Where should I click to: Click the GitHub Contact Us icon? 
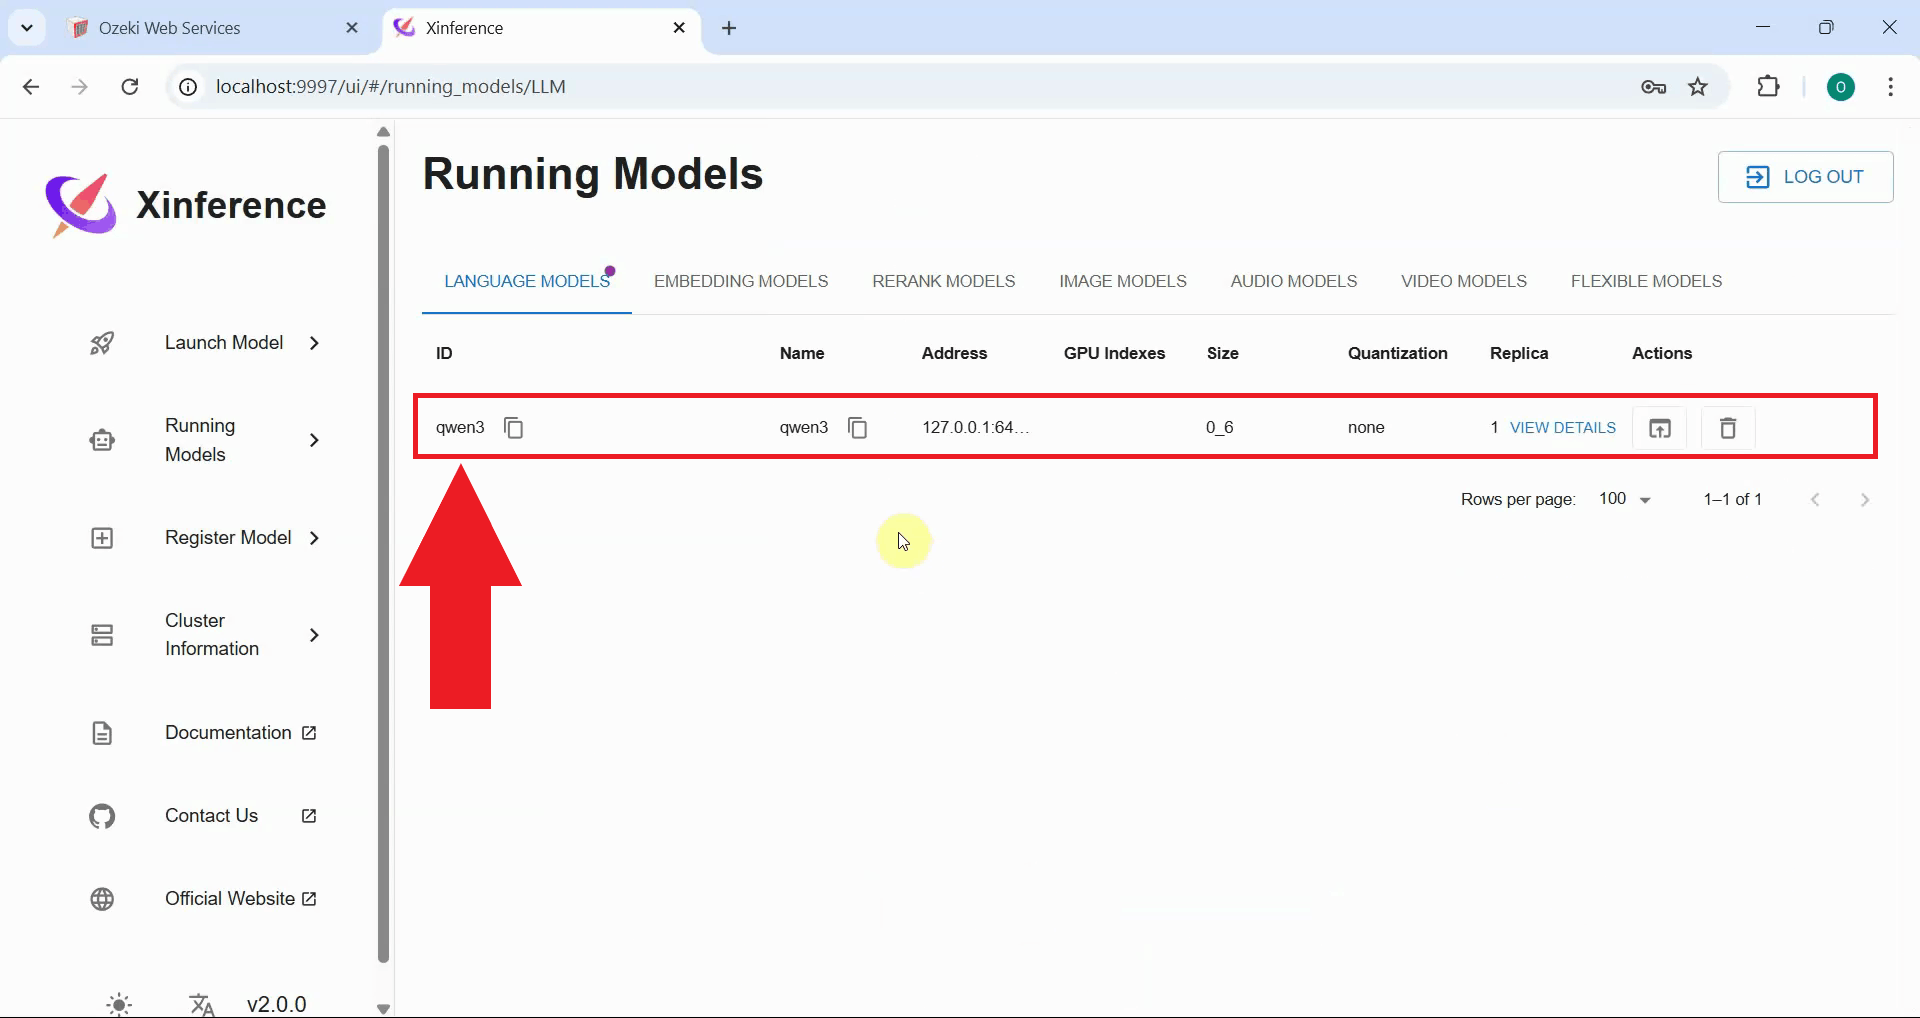(101, 816)
